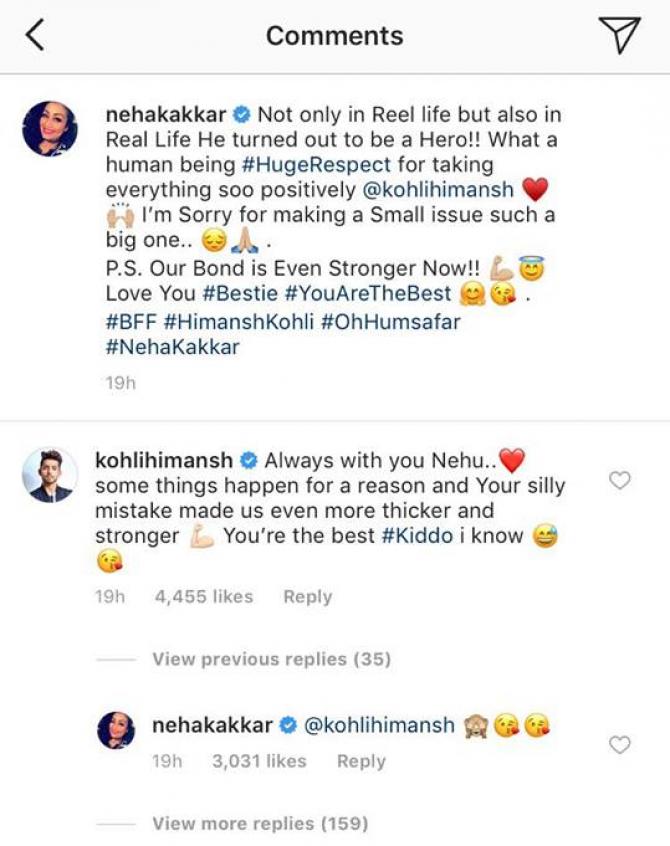Open nehakakkar's profile picture in caption
The image size is (670, 846).
49,129
